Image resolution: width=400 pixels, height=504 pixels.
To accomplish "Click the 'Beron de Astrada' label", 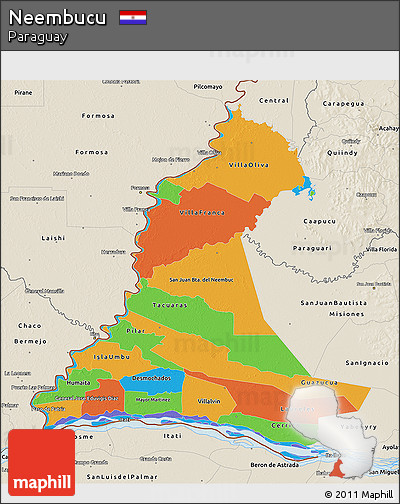I will pos(275,465).
